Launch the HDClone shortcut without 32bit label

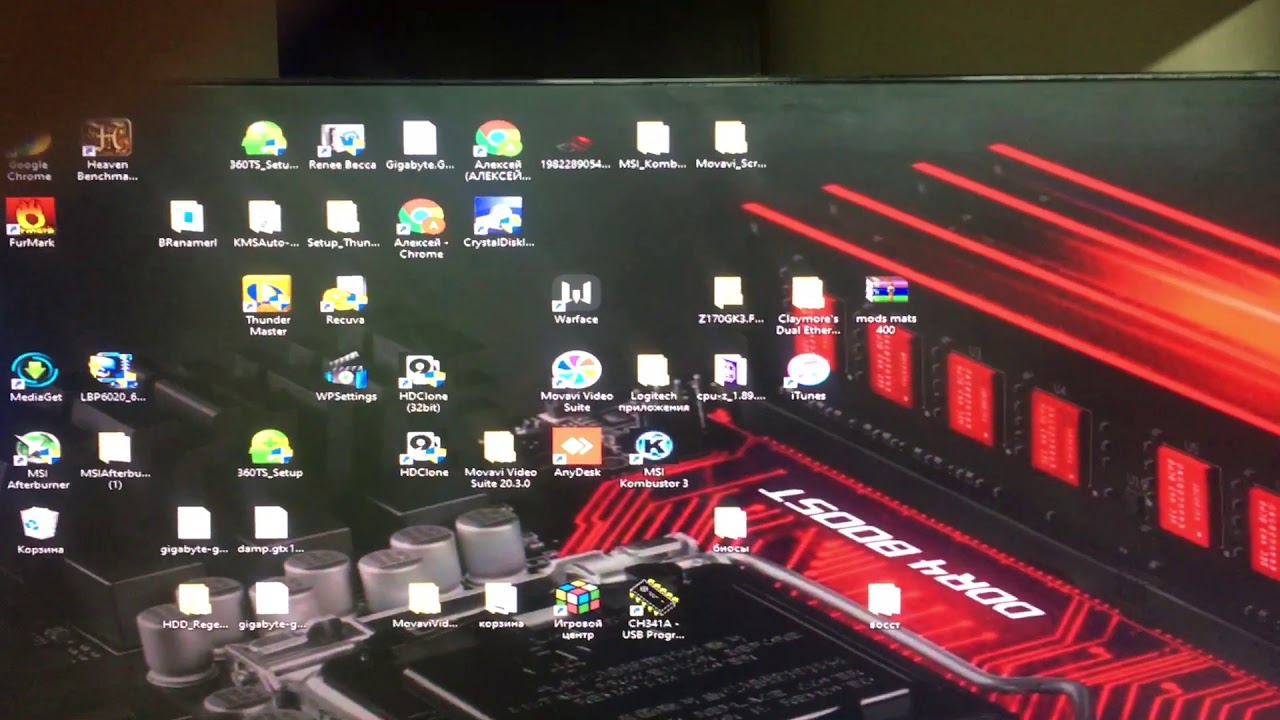[424, 454]
